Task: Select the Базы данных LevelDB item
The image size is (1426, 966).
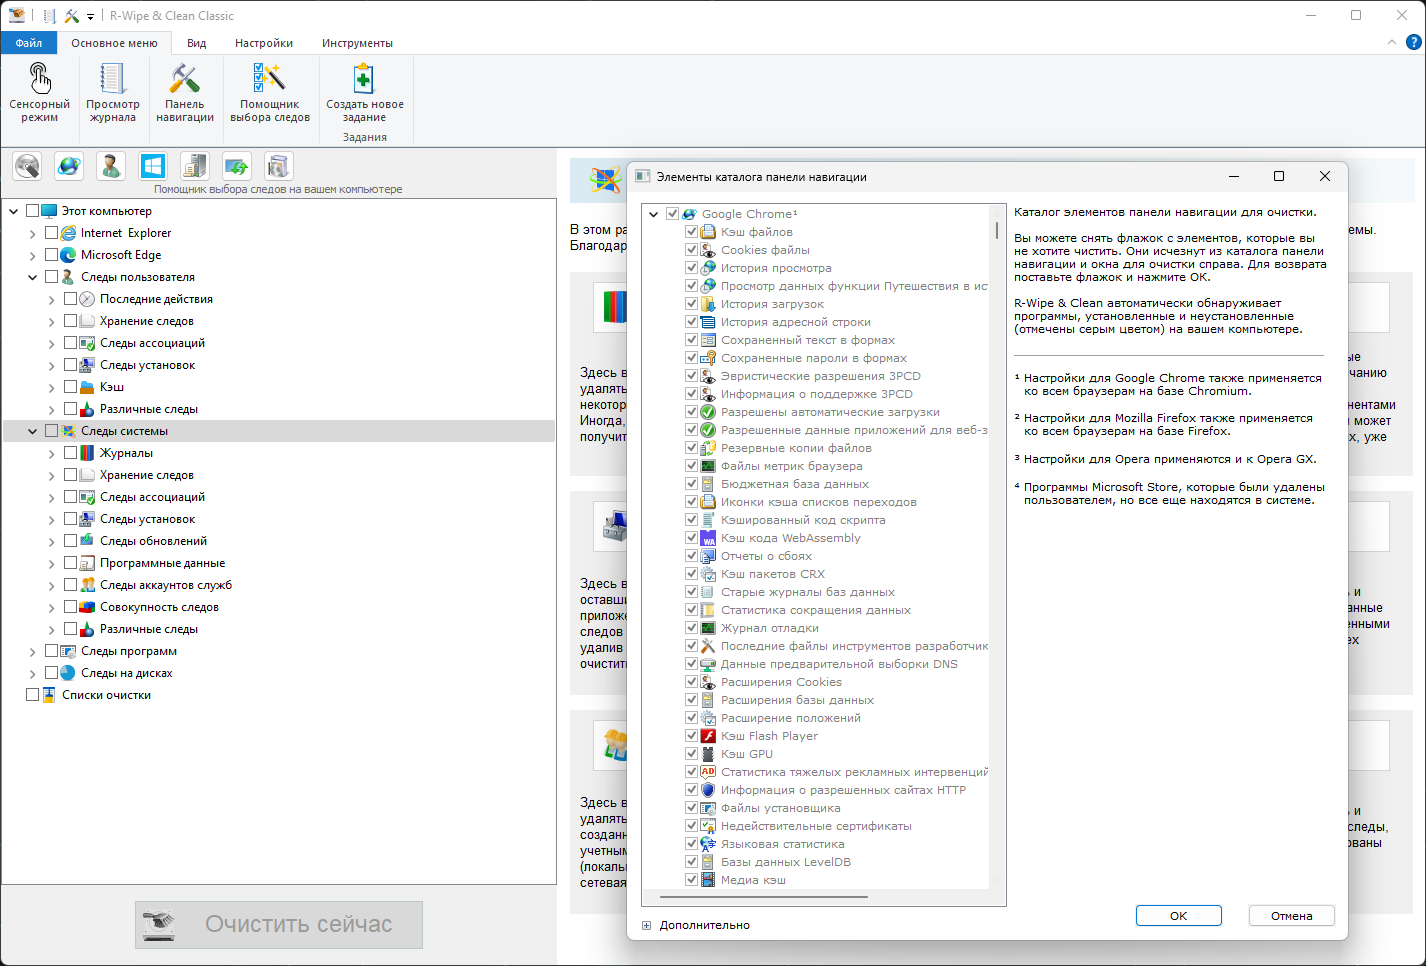Action: point(786,862)
